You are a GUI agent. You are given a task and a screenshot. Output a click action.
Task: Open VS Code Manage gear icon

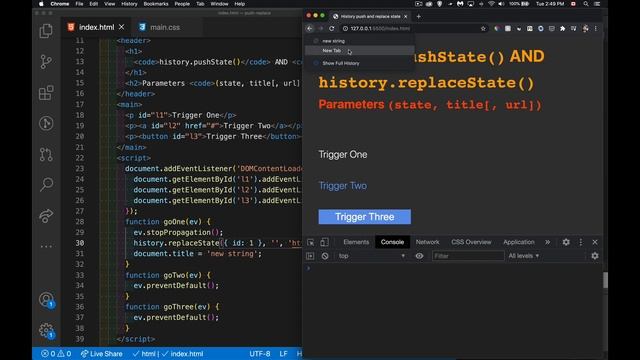[x=46, y=331]
